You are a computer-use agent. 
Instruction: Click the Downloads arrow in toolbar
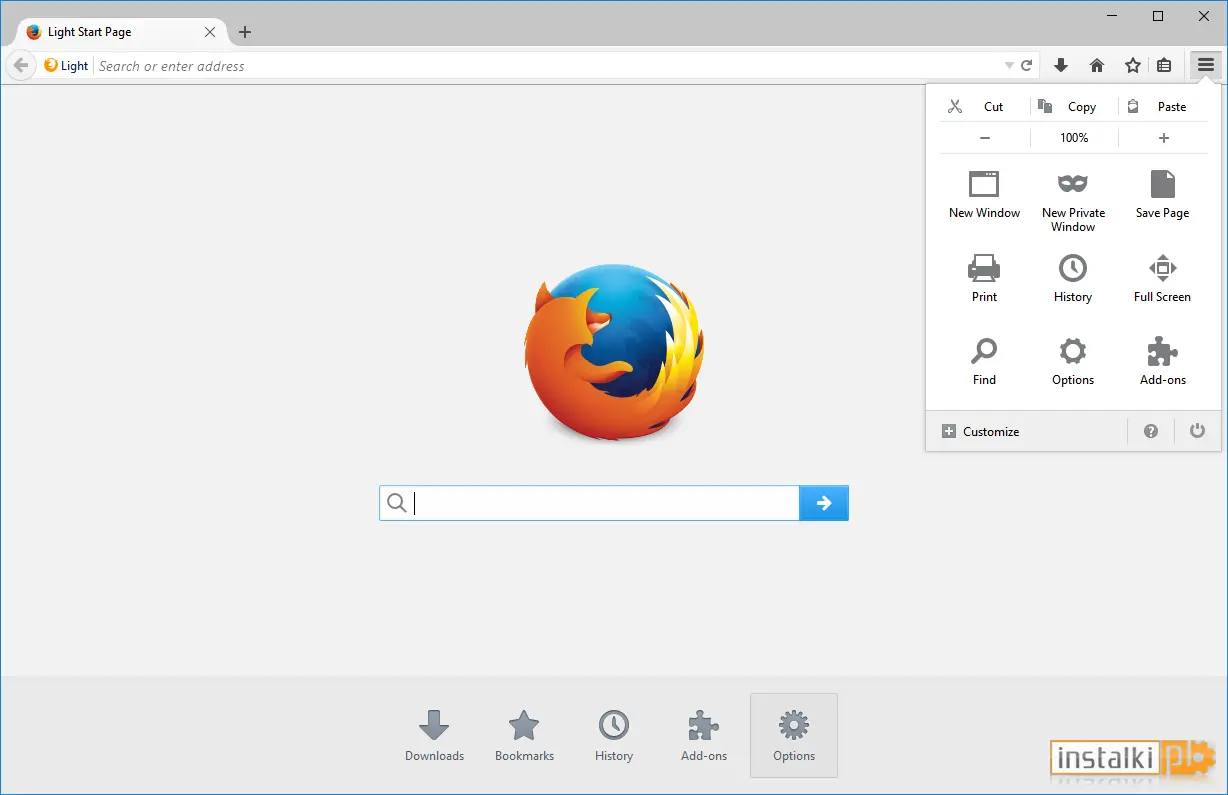(1061, 65)
